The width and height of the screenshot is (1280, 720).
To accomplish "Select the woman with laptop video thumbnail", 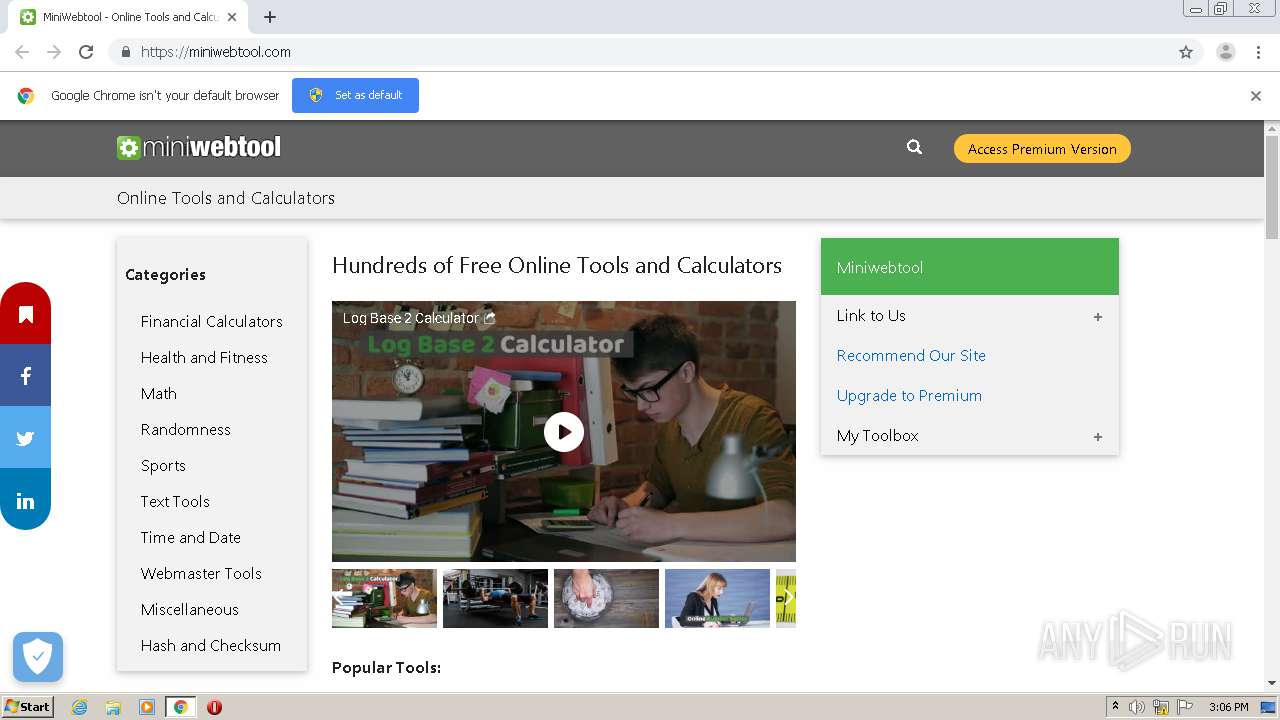I will click(x=717, y=598).
